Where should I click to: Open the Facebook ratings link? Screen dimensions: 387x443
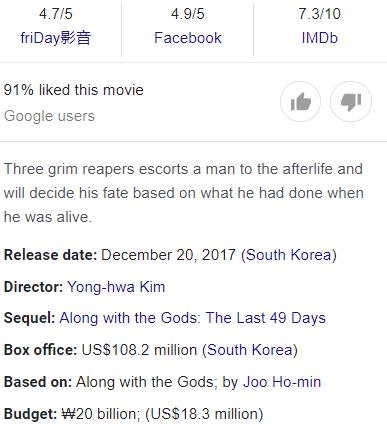(x=188, y=38)
